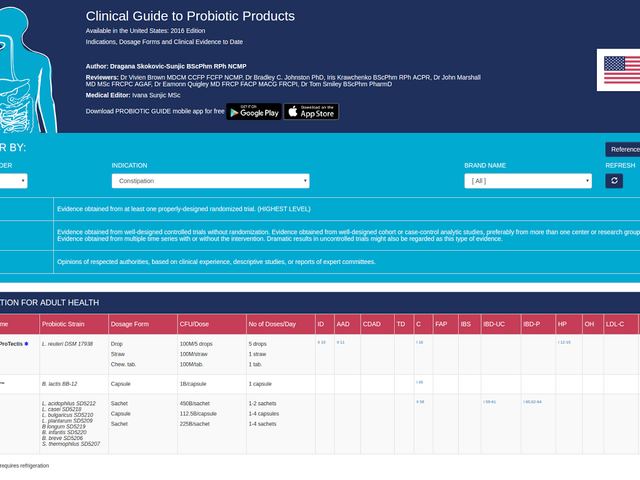Click the No of Doses/Day header

[x=272, y=324]
